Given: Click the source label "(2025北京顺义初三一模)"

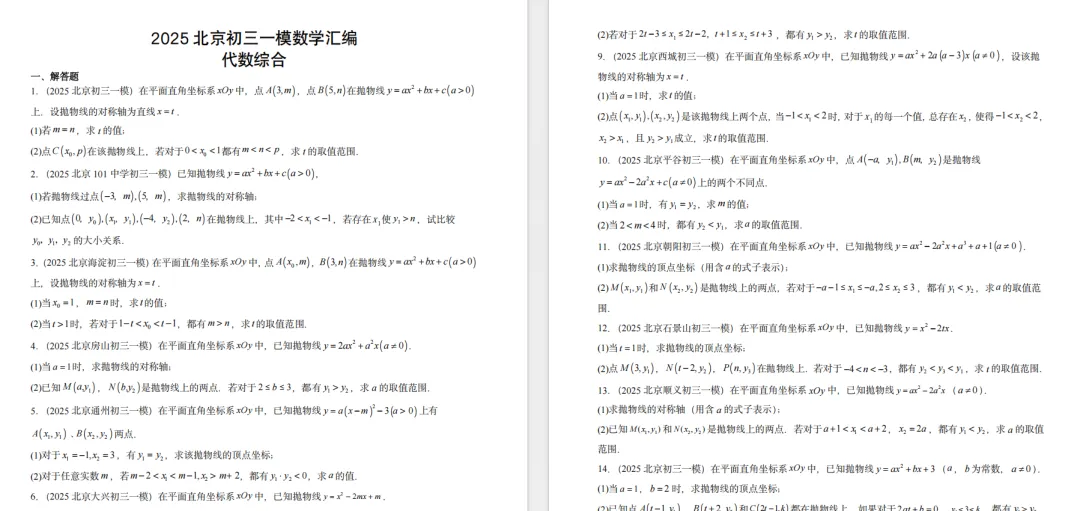Looking at the screenshot, I should coord(668,390).
